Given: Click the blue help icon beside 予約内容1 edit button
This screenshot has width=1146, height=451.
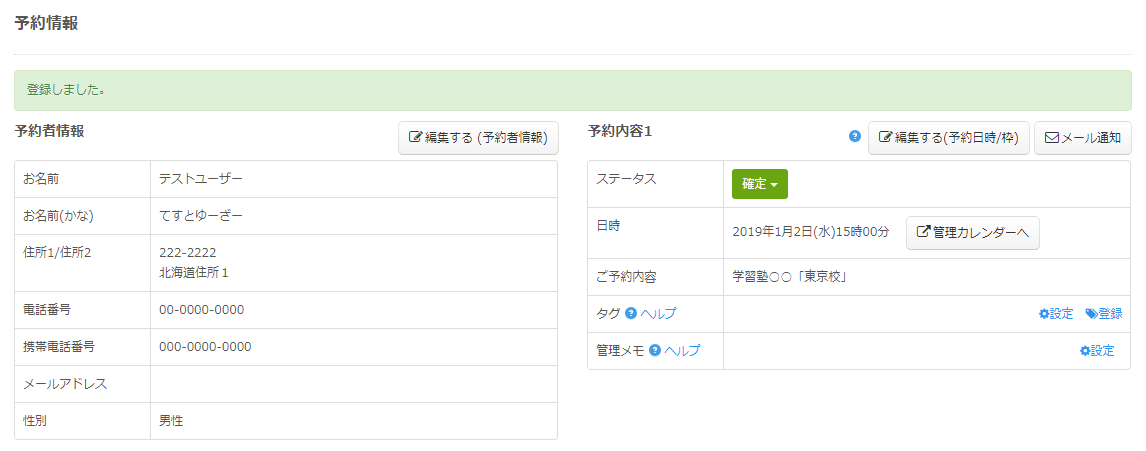Looking at the screenshot, I should point(855,136).
